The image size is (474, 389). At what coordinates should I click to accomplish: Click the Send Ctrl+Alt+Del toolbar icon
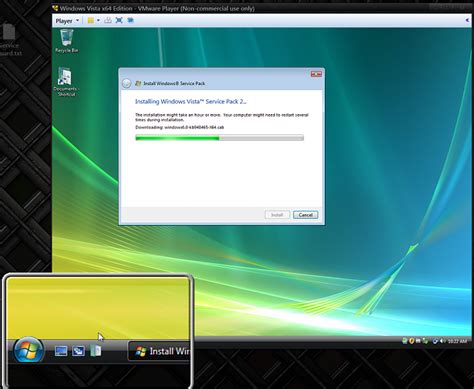point(108,21)
